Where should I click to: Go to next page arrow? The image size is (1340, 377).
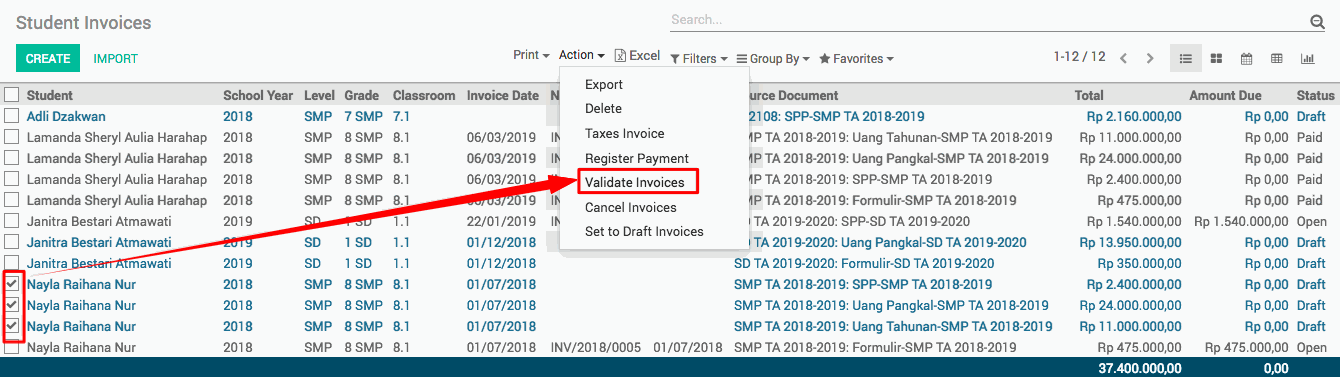(x=1150, y=58)
